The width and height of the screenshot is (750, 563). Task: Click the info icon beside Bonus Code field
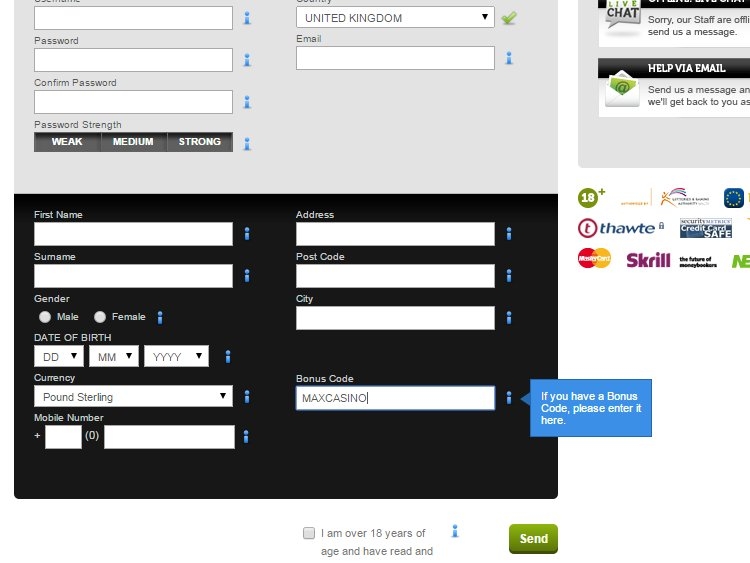tap(509, 398)
